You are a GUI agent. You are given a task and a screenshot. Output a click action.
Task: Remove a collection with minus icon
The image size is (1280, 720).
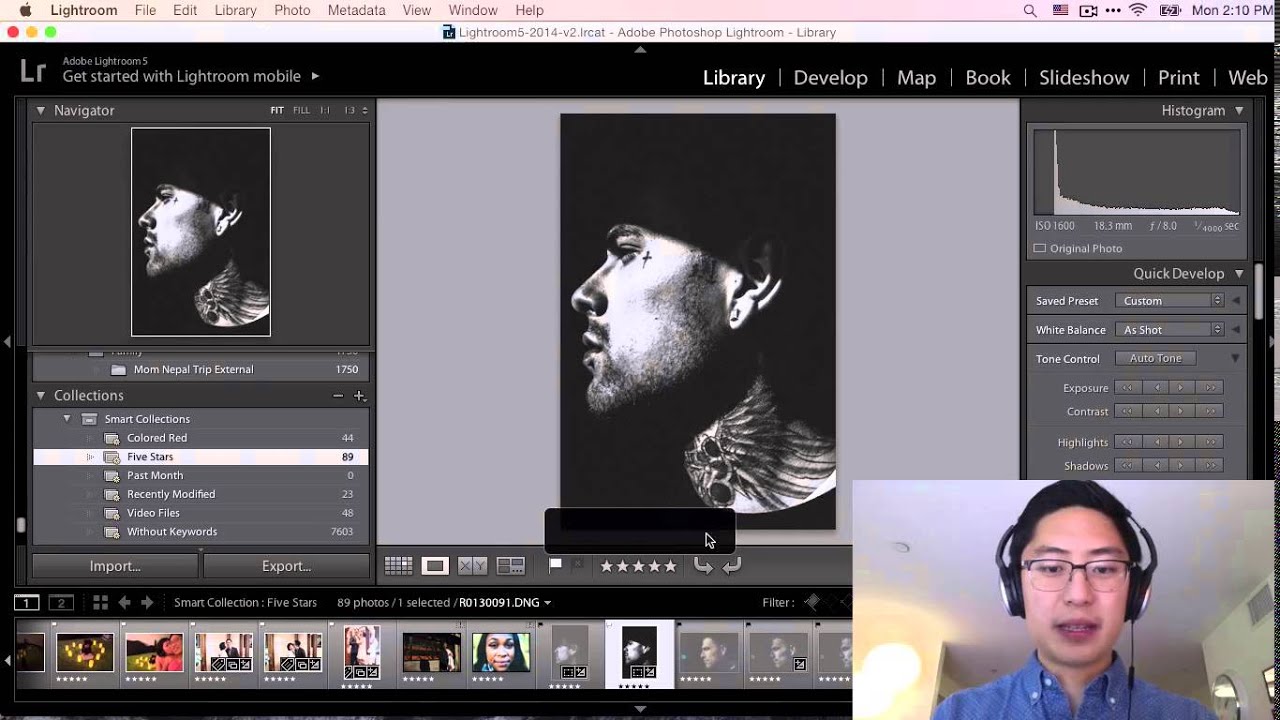click(x=338, y=396)
